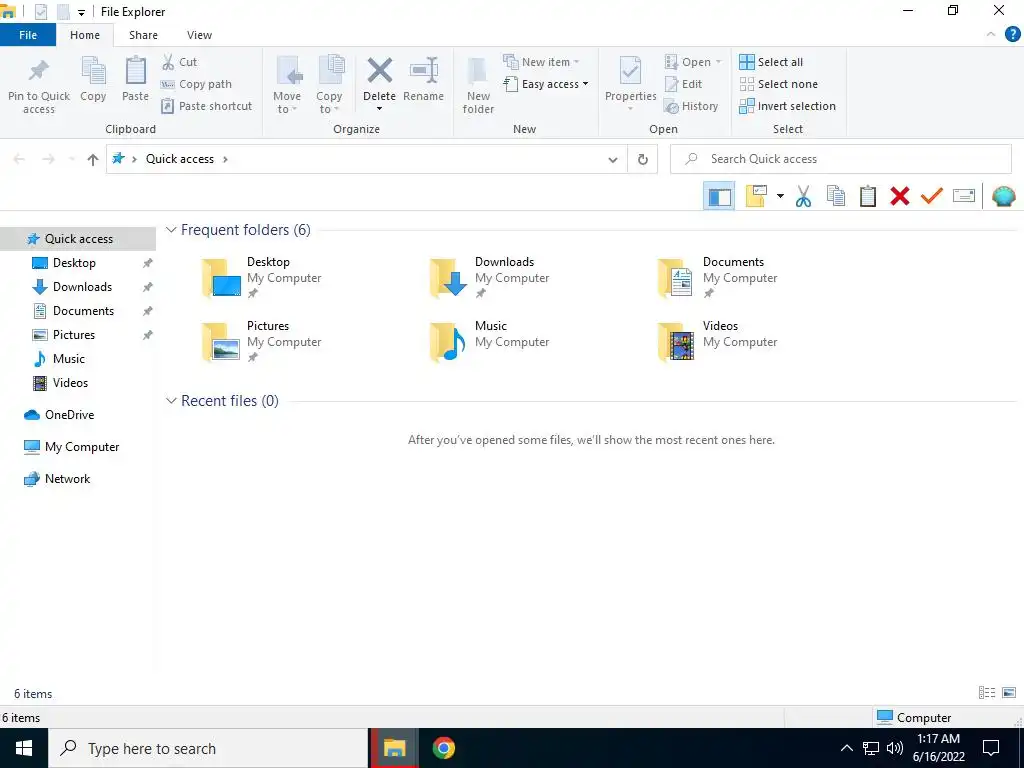Click Select all in ribbon
1024x768 pixels.
(771, 62)
